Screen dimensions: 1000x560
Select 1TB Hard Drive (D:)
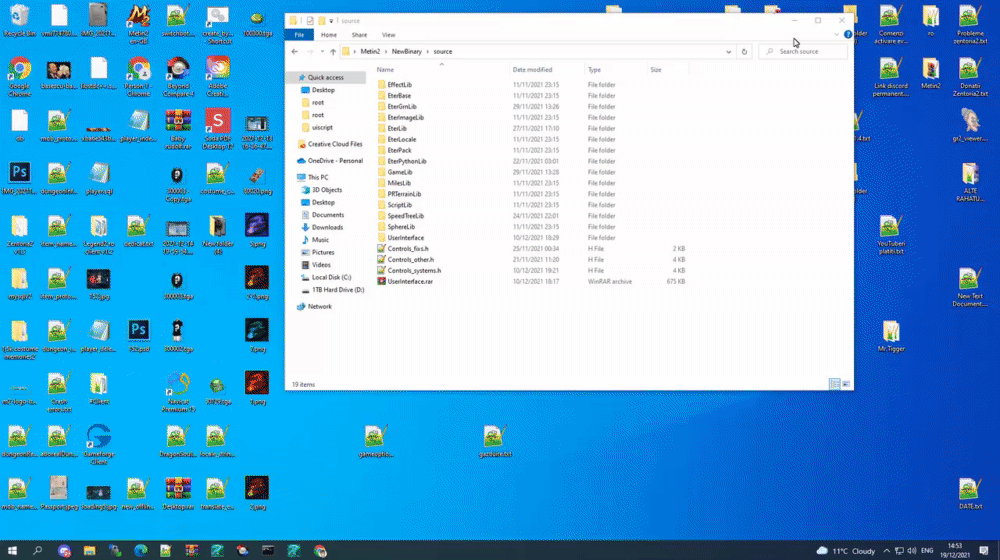[x=337, y=290]
